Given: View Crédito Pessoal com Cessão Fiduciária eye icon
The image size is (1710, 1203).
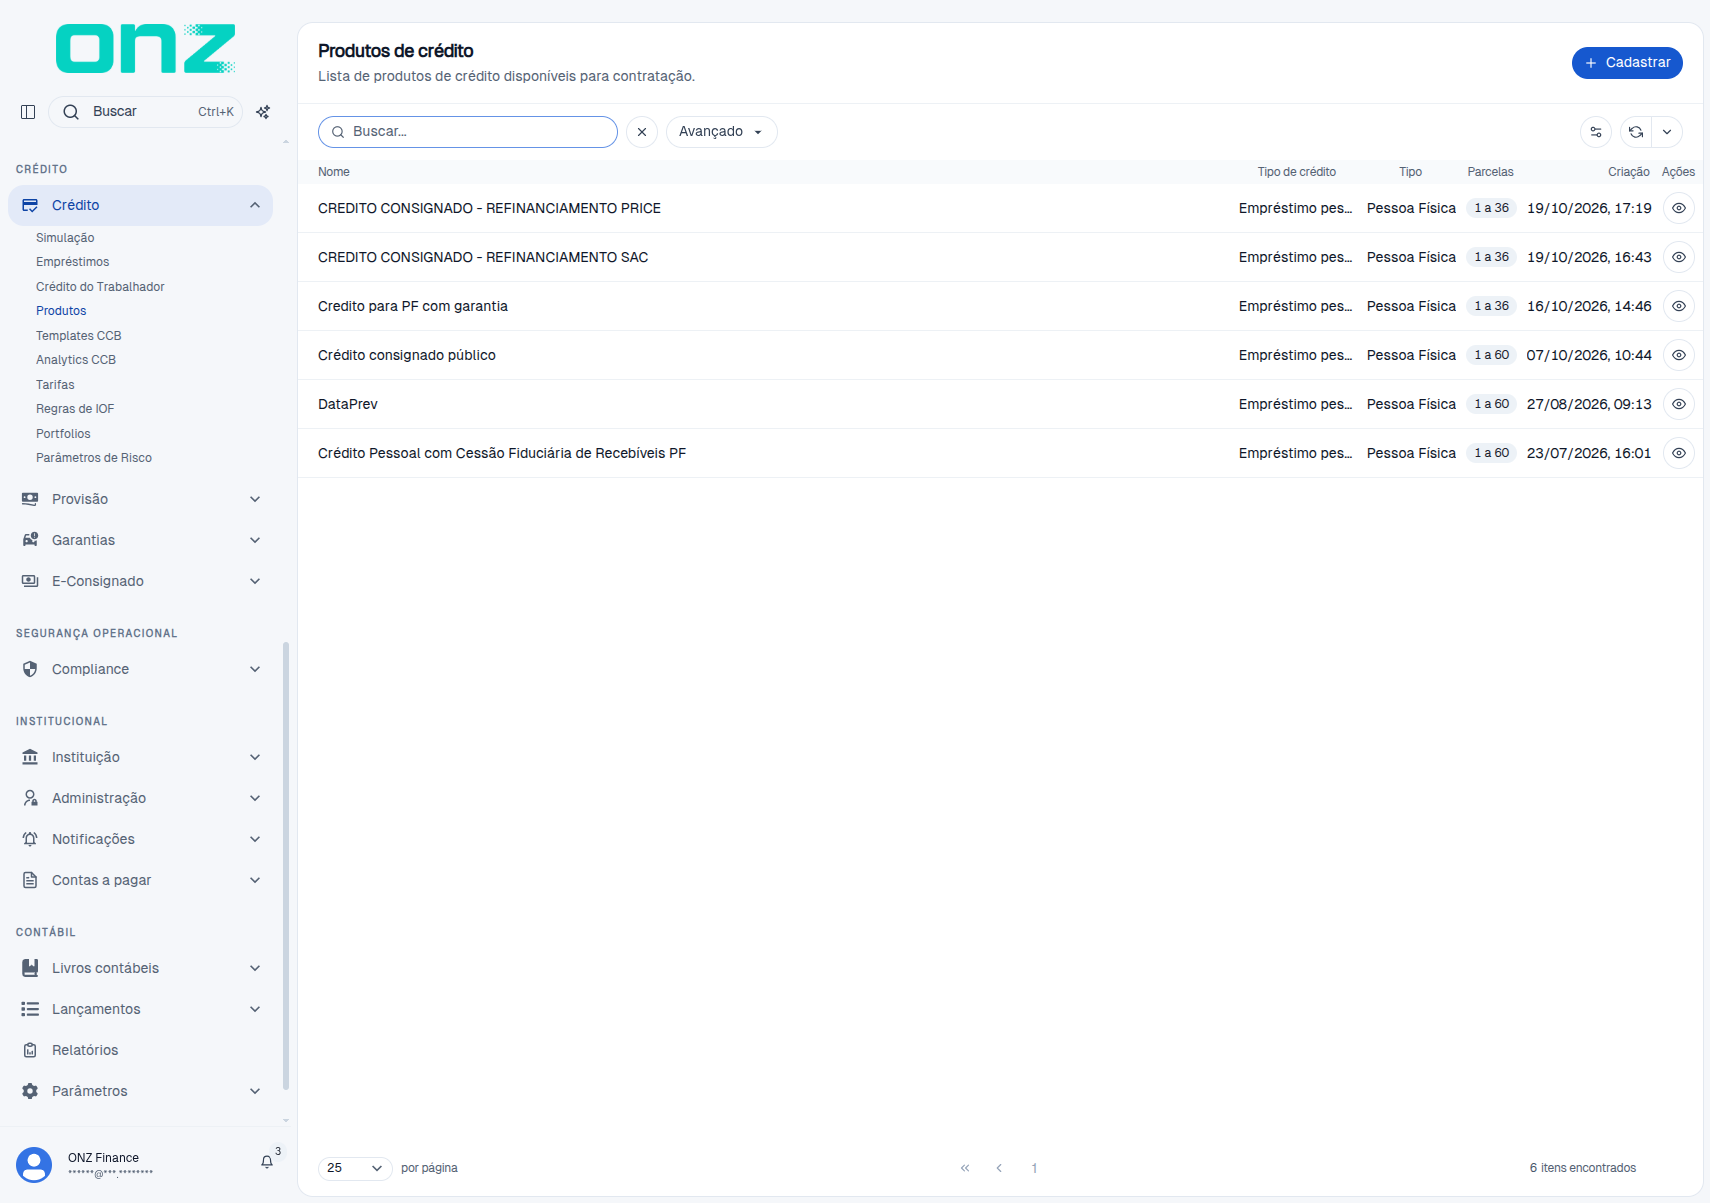Looking at the screenshot, I should pyautogui.click(x=1679, y=453).
